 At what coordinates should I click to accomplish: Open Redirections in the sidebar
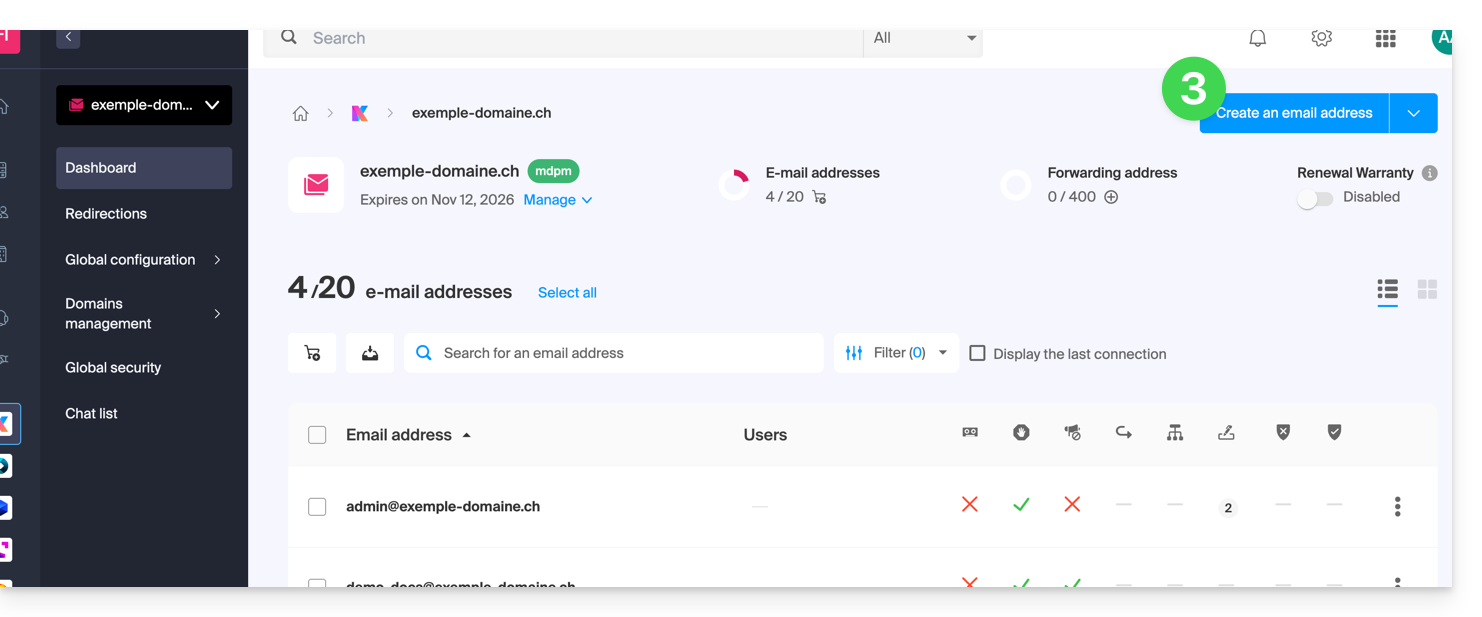click(106, 214)
